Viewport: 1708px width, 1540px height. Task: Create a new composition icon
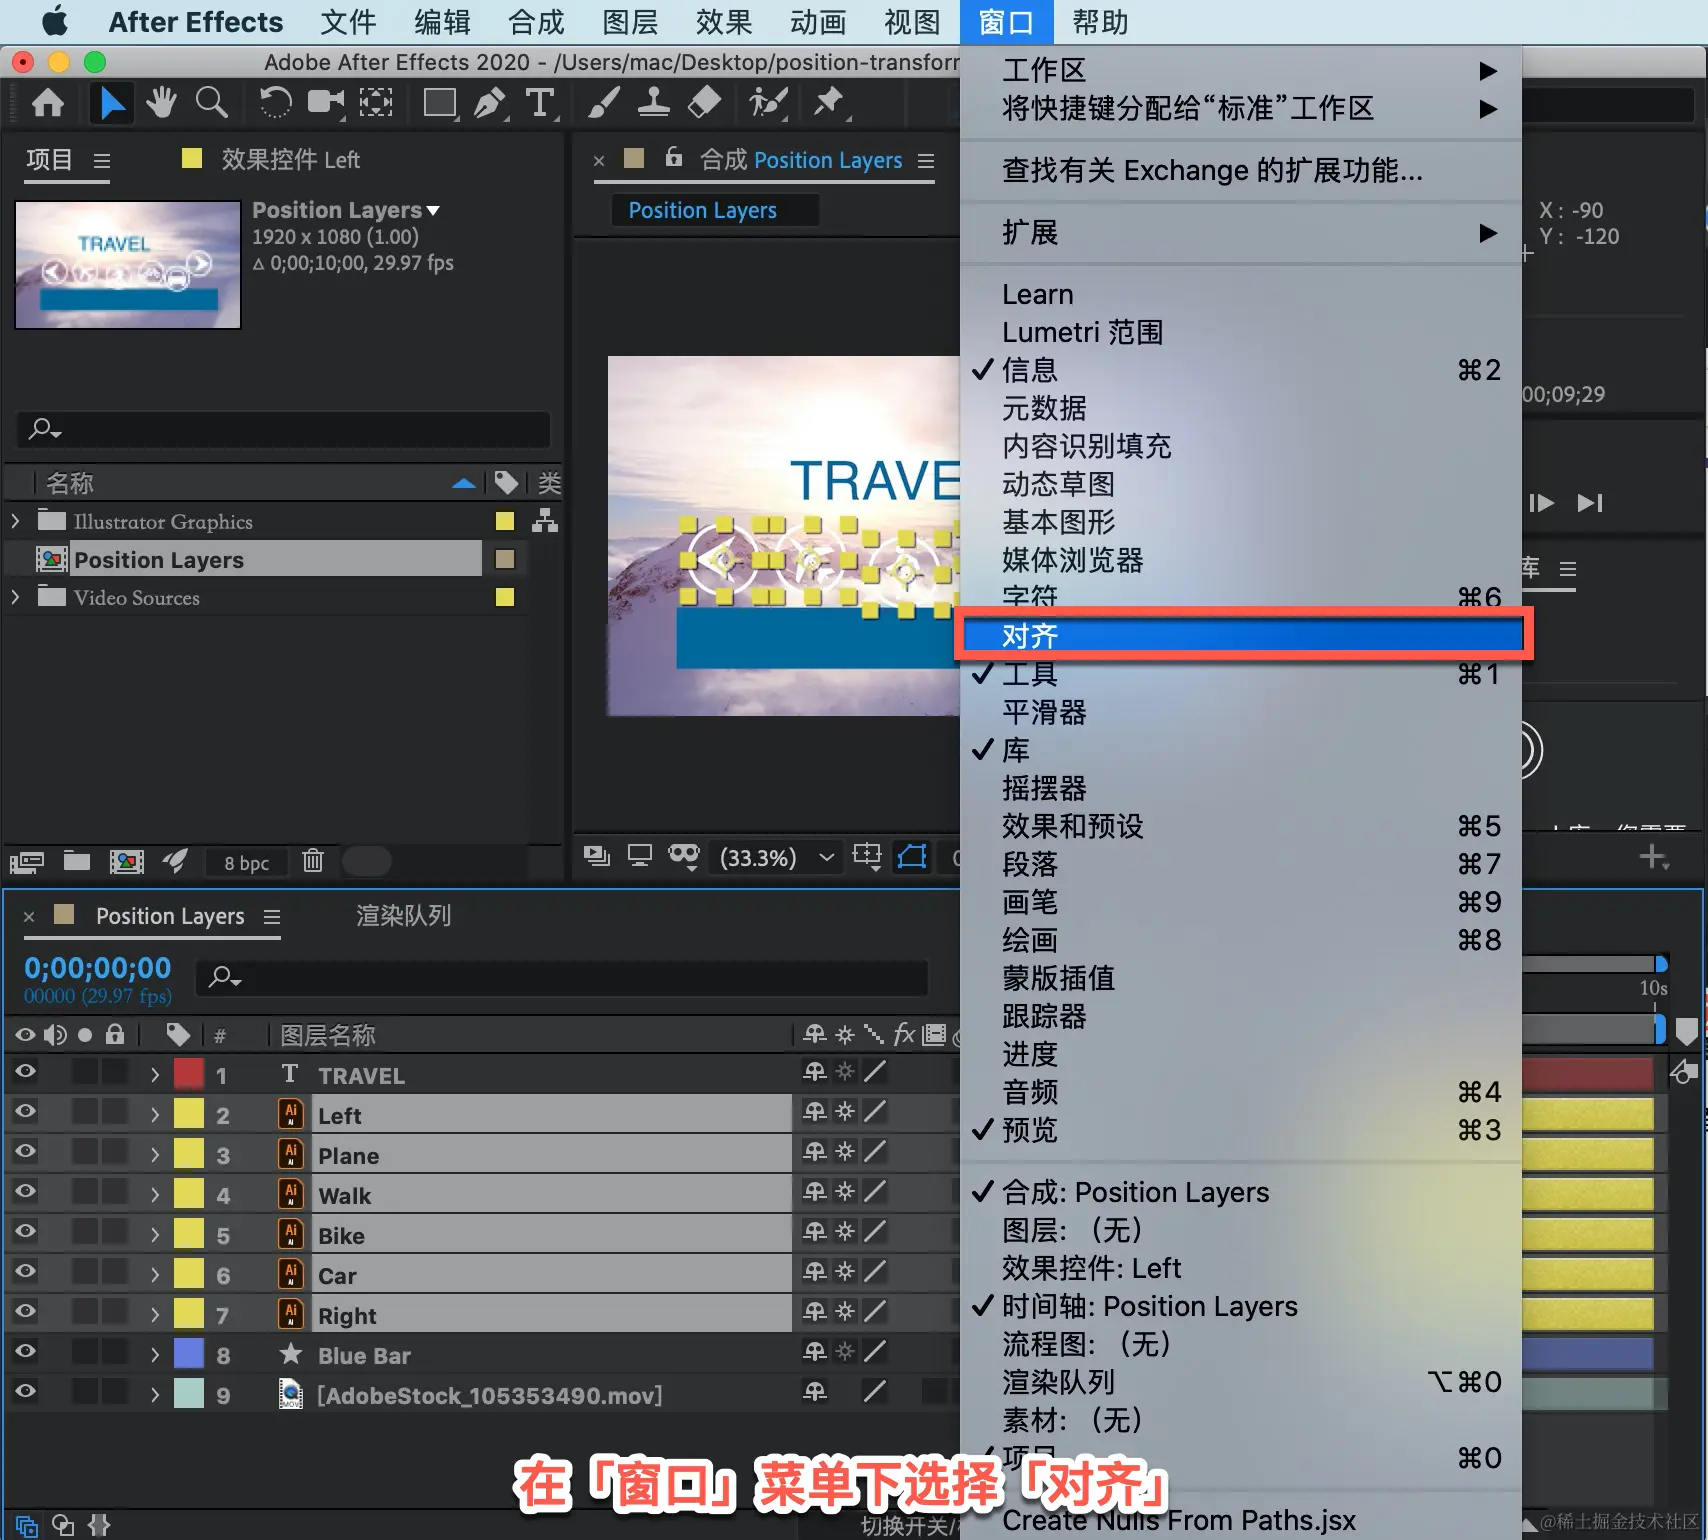click(127, 861)
